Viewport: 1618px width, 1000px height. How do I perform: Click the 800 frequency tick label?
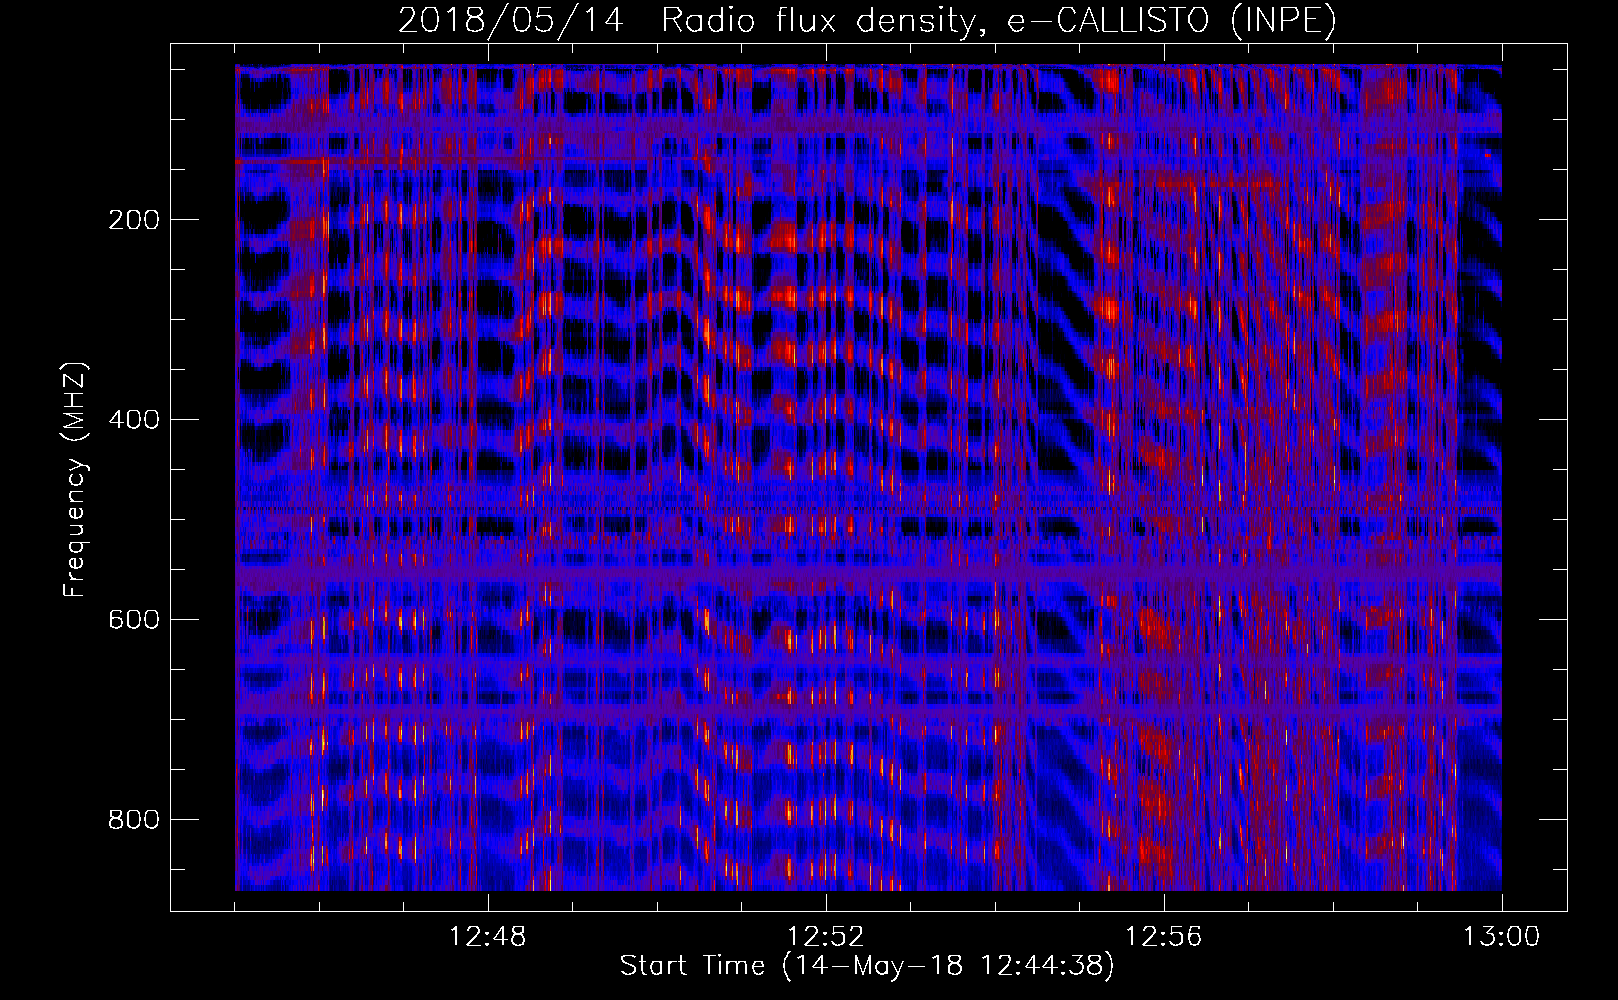pos(134,820)
